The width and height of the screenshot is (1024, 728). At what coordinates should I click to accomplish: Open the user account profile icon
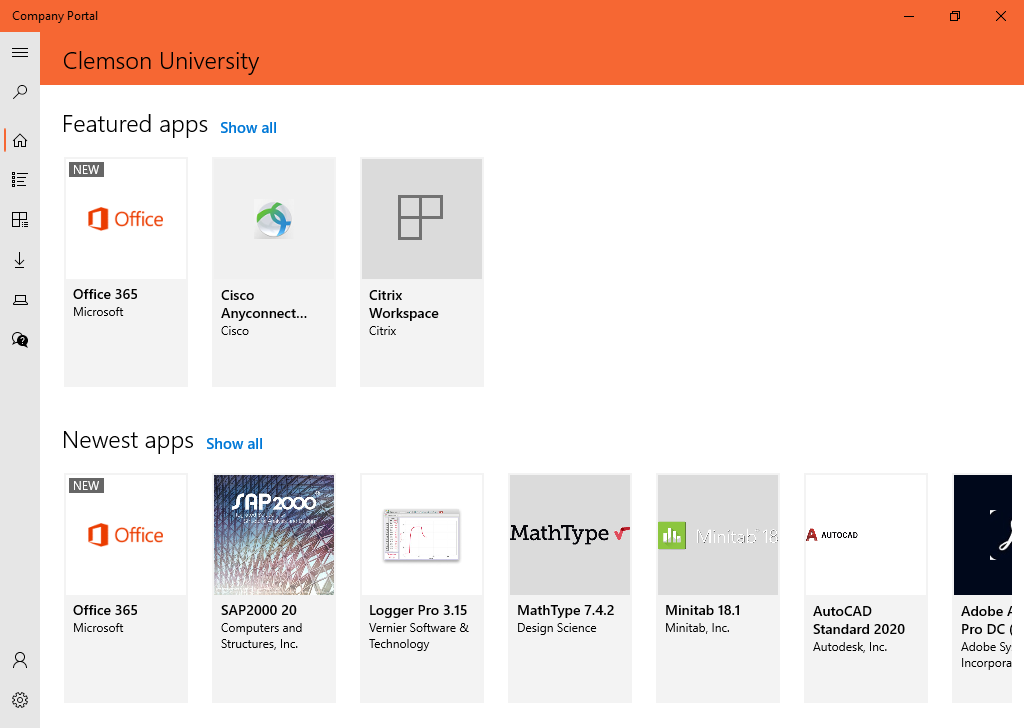tap(20, 660)
